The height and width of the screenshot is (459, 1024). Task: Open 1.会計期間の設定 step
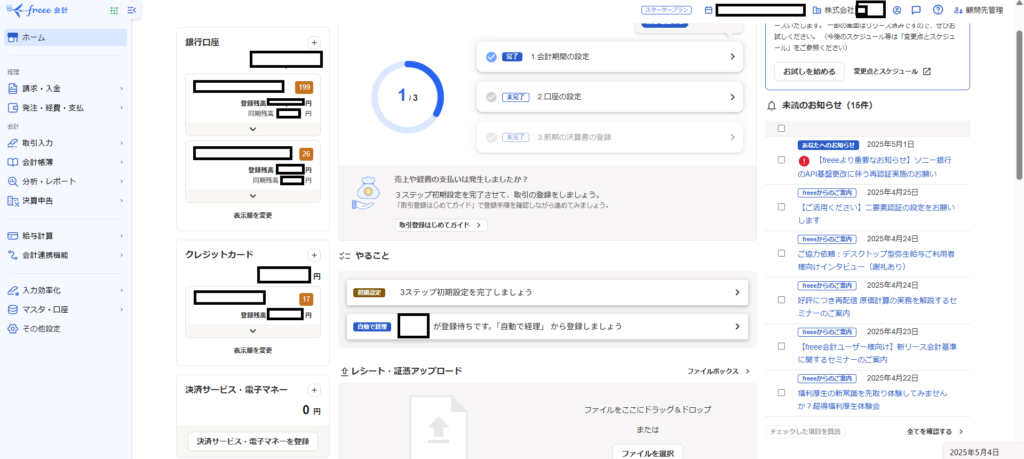point(610,57)
